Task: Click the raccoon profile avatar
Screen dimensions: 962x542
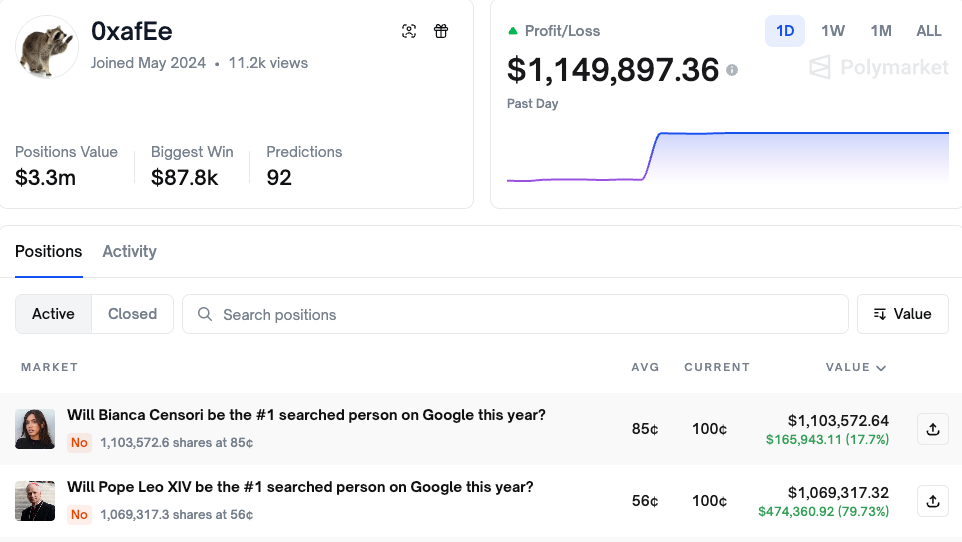Action: pyautogui.click(x=48, y=46)
